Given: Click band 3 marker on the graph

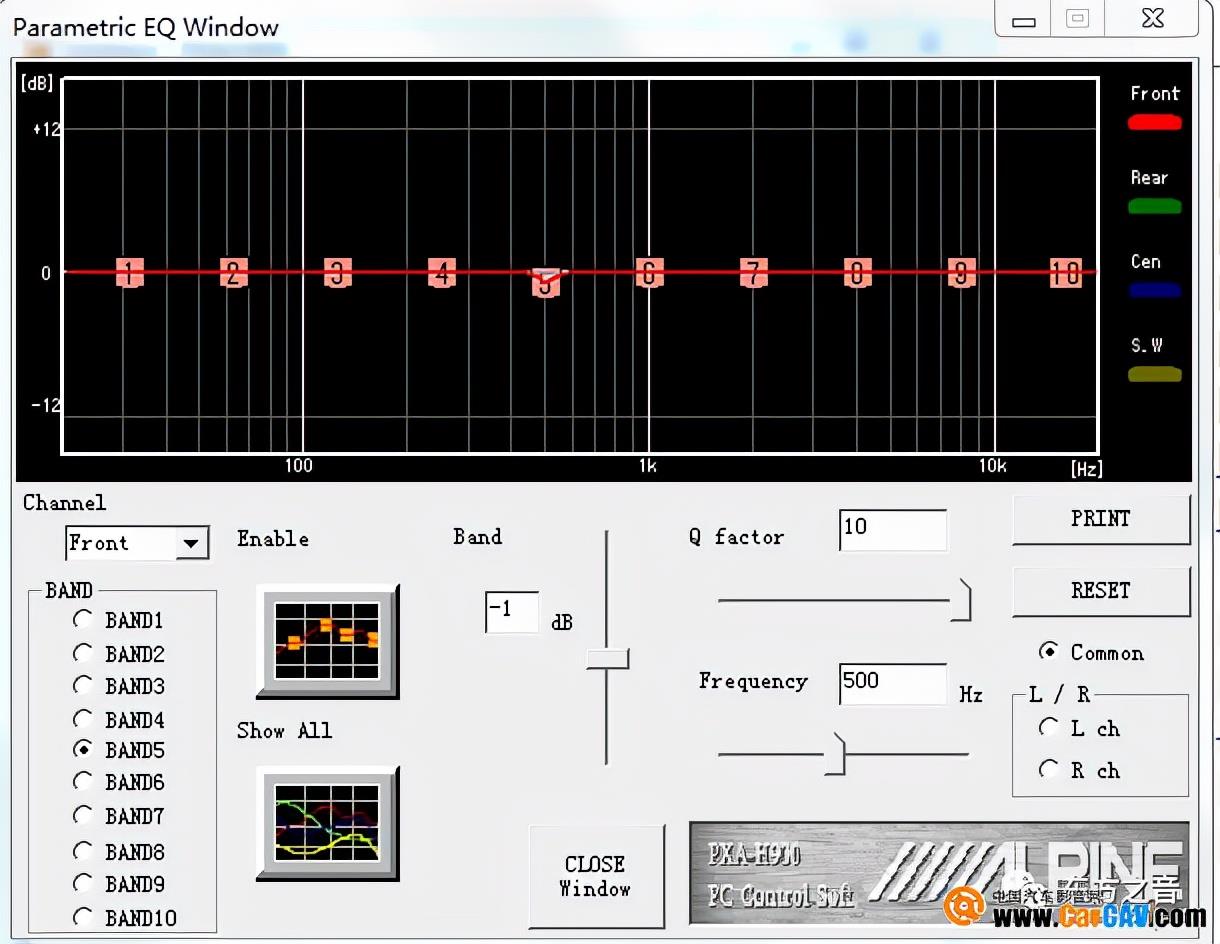Looking at the screenshot, I should pyautogui.click(x=338, y=272).
